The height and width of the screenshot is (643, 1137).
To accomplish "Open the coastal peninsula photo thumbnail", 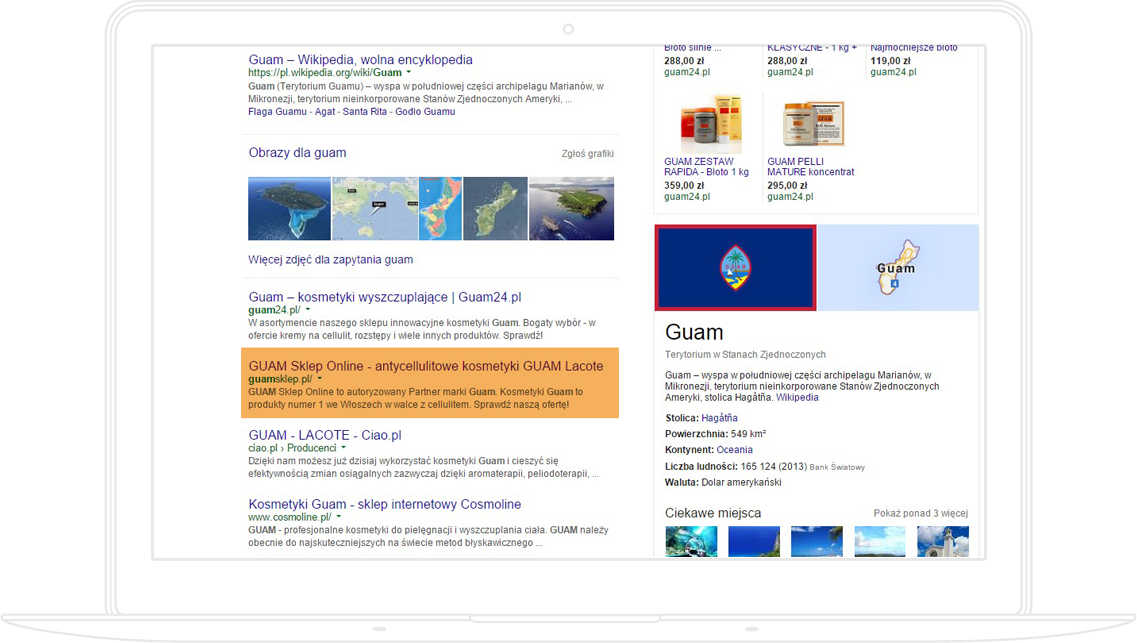I will 571,209.
